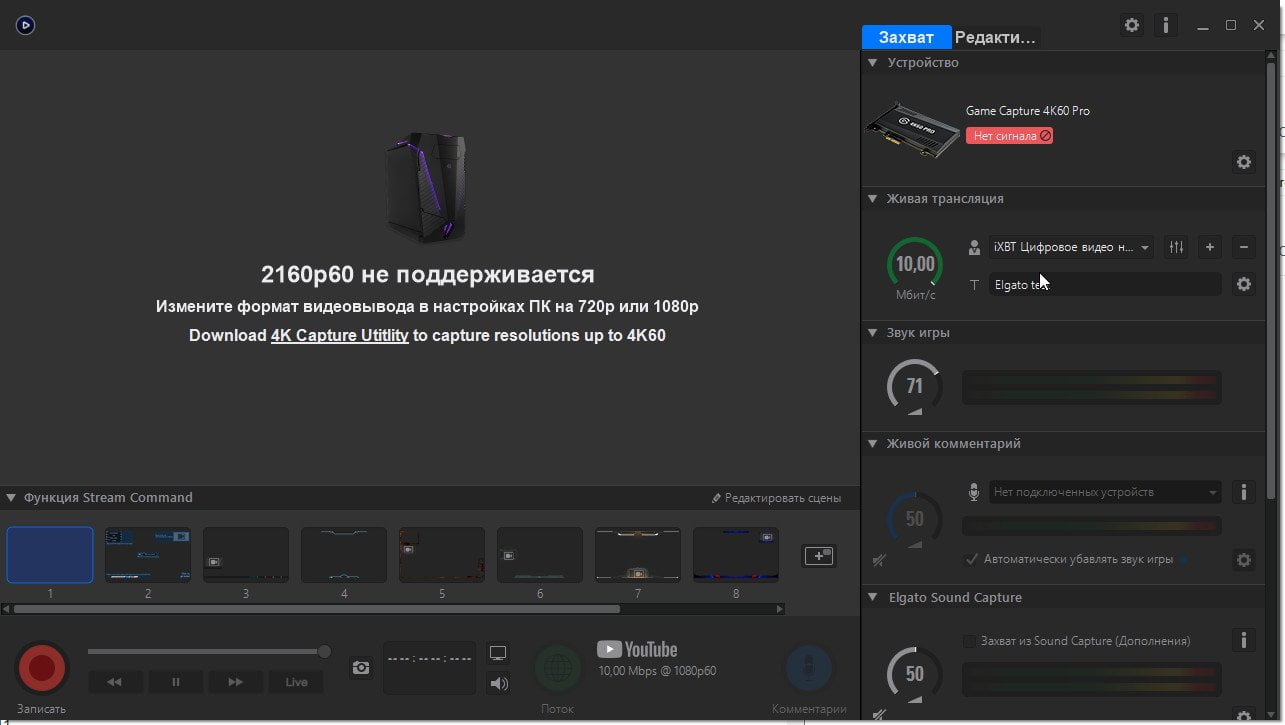Switch to the Редактировать tab
The height and width of the screenshot is (725, 1285).
click(x=996, y=37)
